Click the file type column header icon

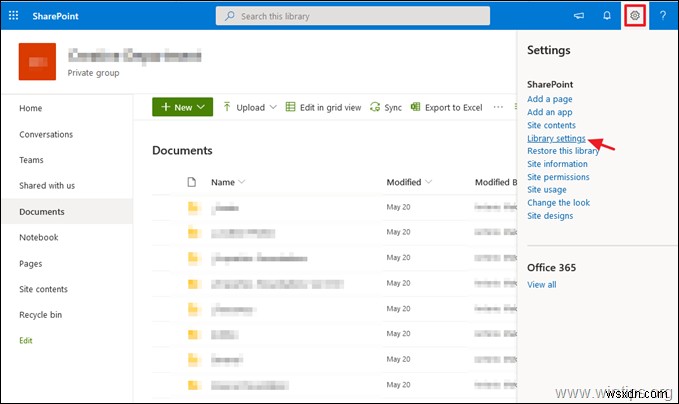(x=191, y=182)
